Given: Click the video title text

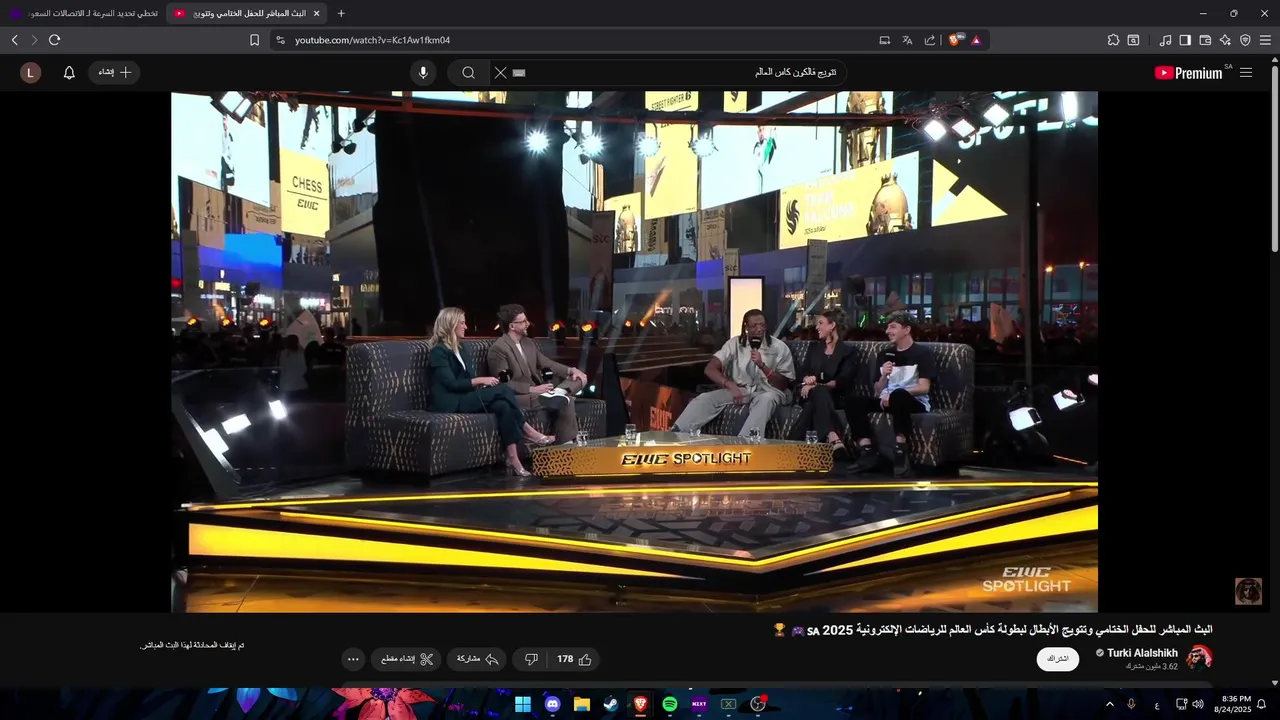Looking at the screenshot, I should tap(994, 630).
